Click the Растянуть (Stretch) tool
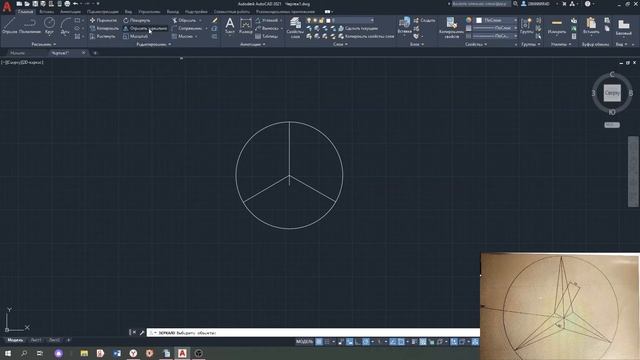This screenshot has width=640, height=360. [102, 36]
